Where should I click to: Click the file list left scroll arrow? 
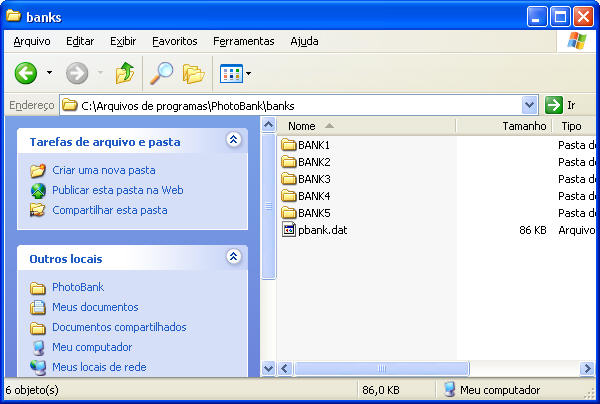284,369
